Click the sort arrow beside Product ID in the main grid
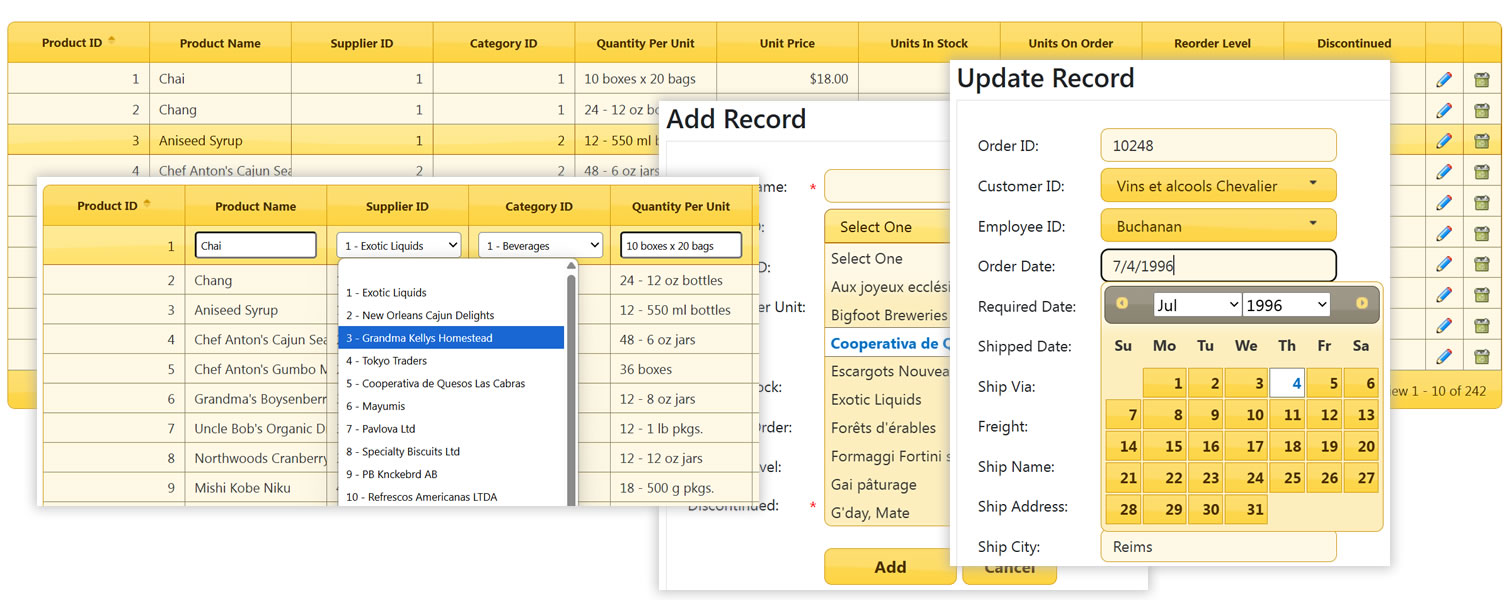Image resolution: width=1508 pixels, height=600 pixels. coord(111,41)
